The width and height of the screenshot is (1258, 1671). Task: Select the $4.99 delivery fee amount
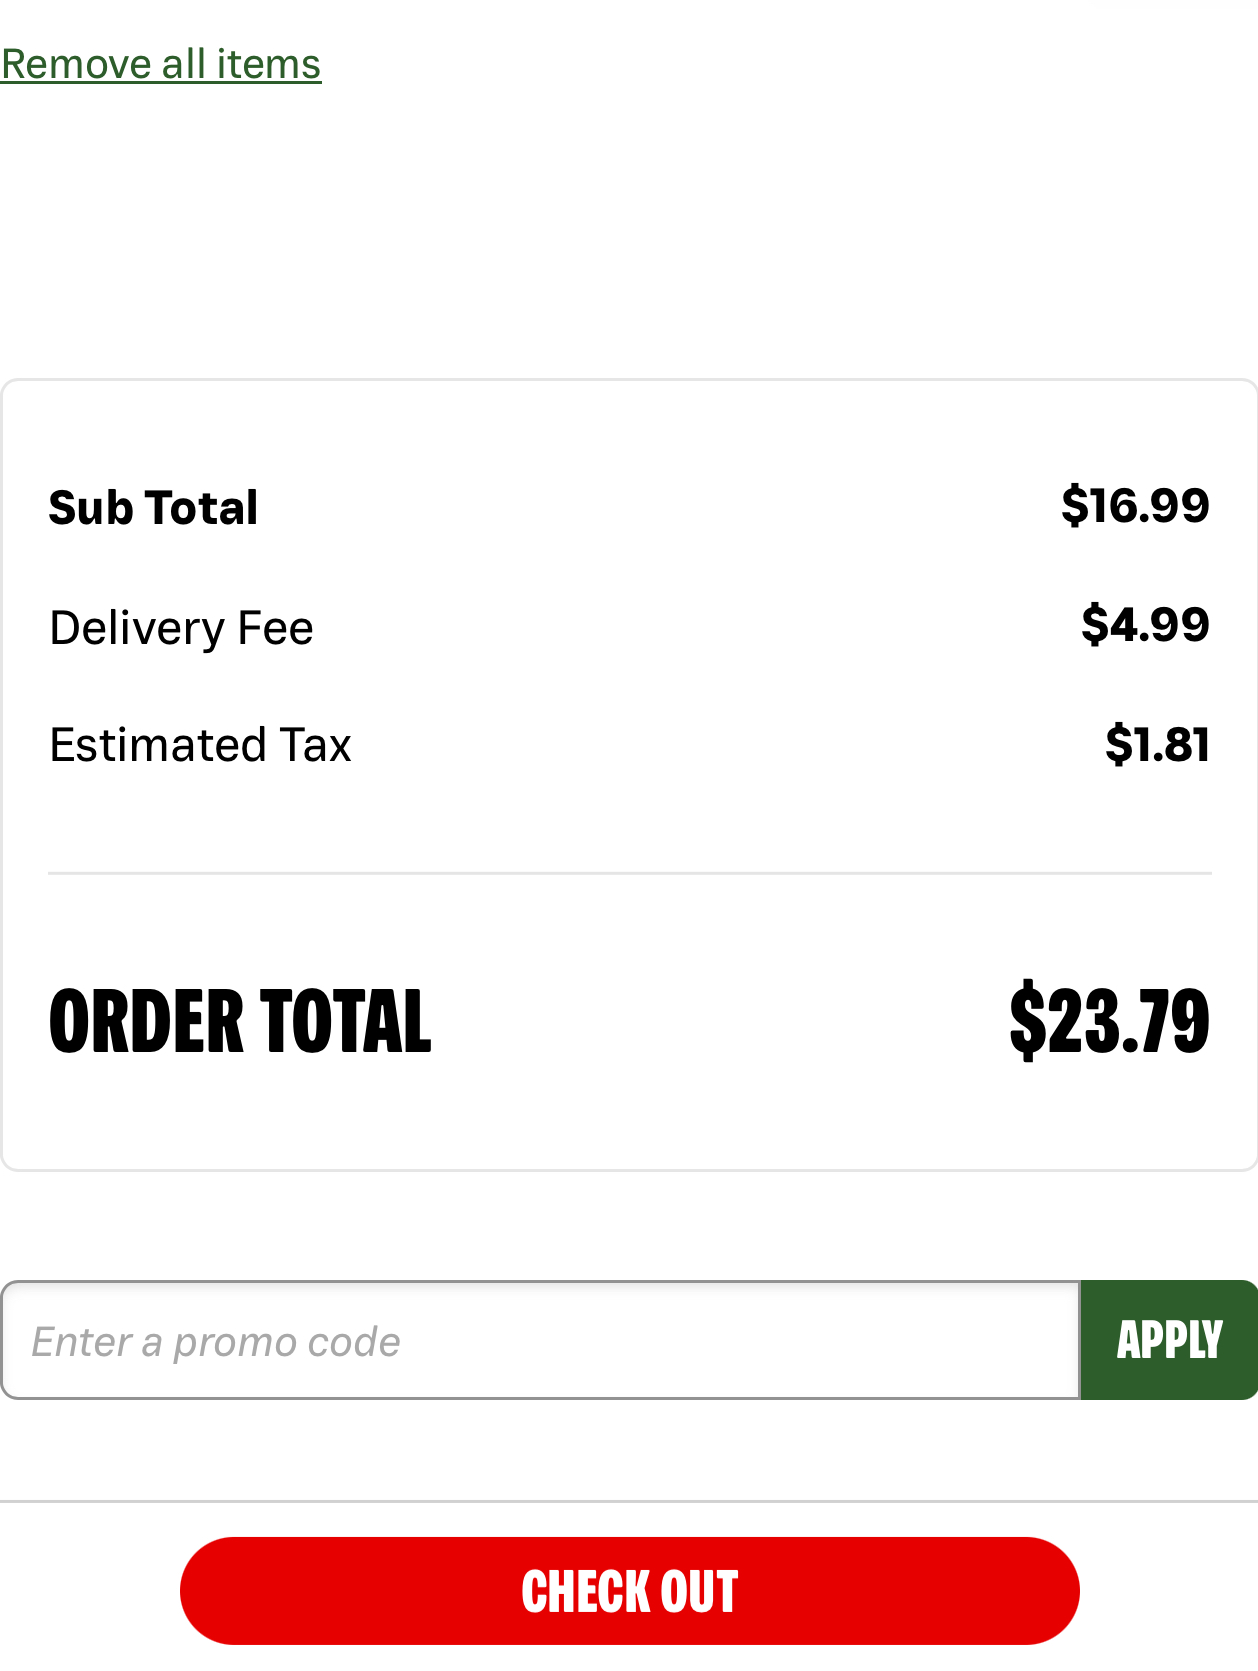click(x=1145, y=625)
